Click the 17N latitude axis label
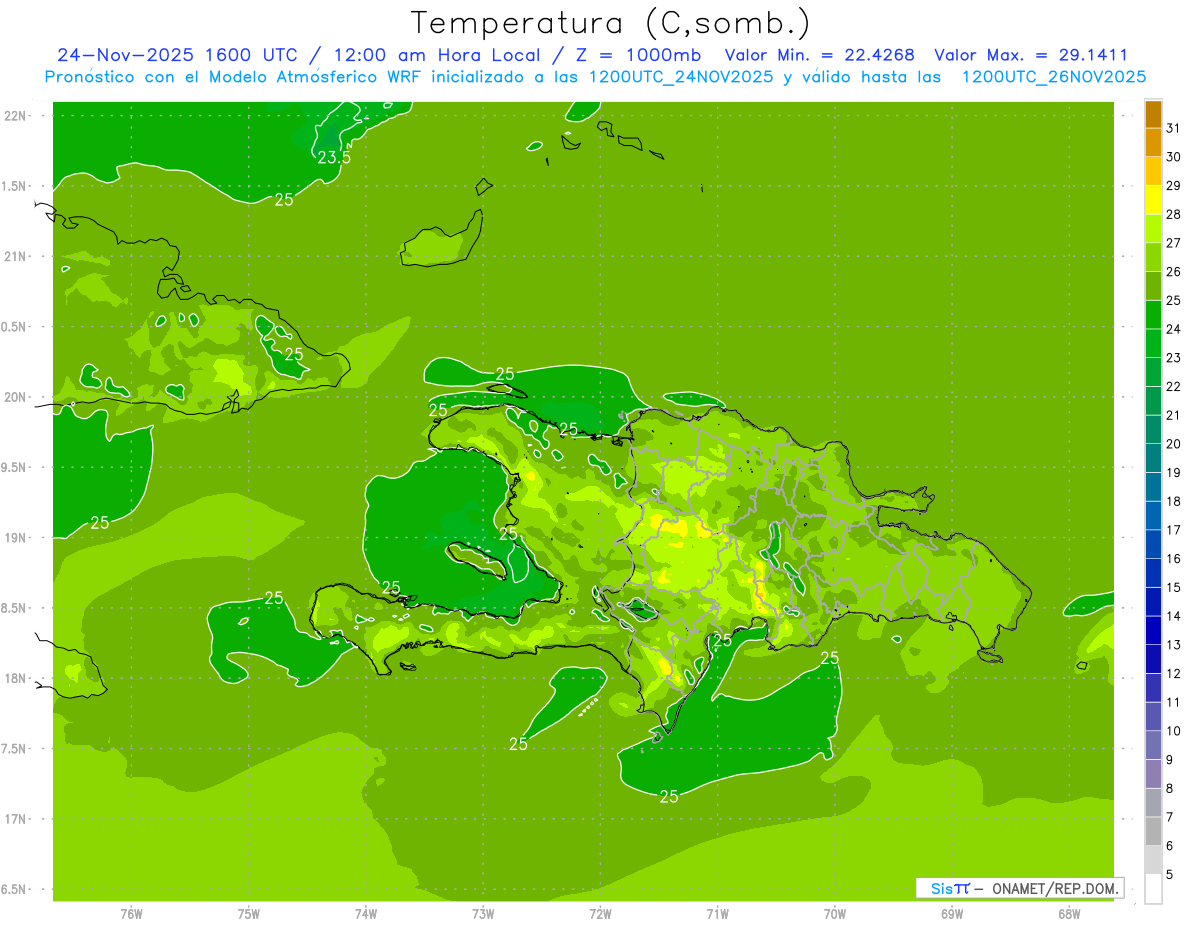 [17, 819]
